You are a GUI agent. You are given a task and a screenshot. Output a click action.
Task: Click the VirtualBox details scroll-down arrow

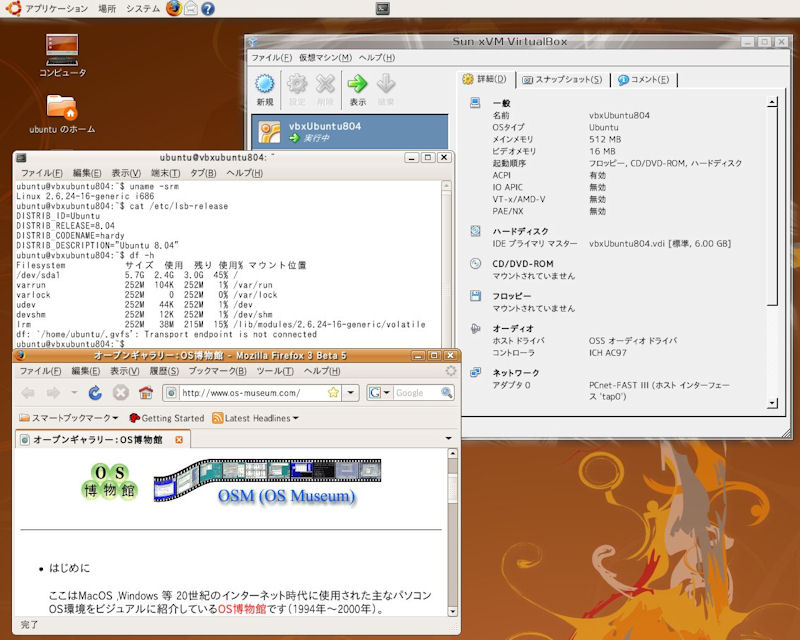[772, 403]
